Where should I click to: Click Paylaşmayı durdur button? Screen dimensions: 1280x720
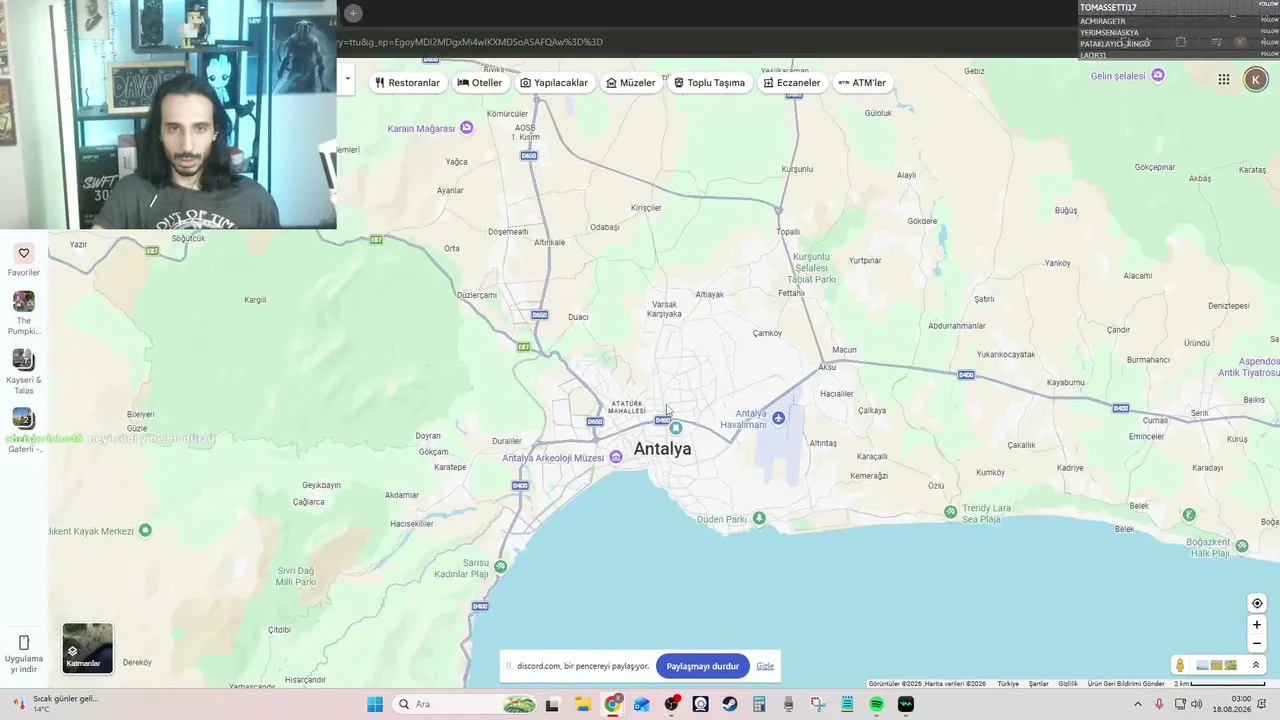pos(703,666)
